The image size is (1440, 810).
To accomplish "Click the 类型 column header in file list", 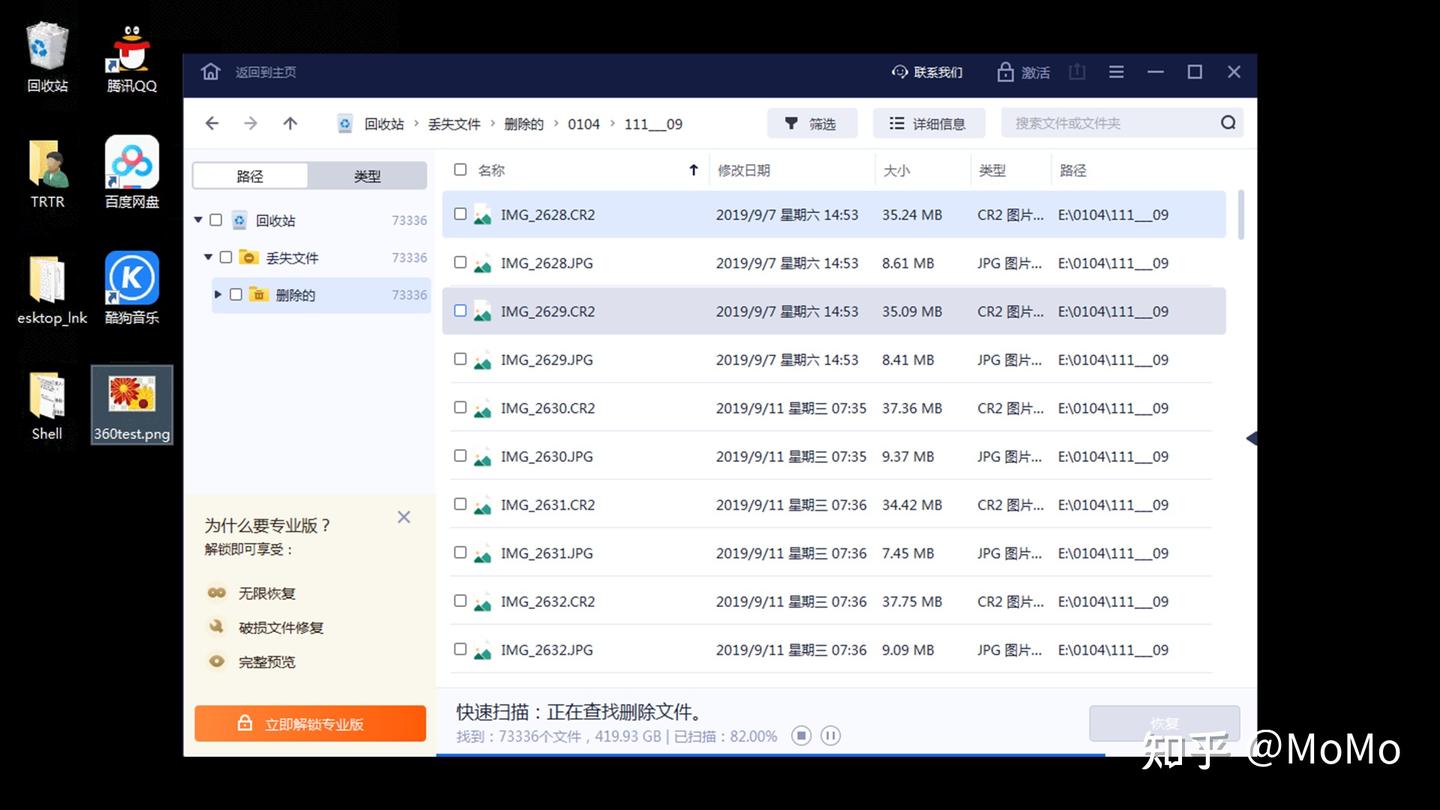I will (x=992, y=170).
